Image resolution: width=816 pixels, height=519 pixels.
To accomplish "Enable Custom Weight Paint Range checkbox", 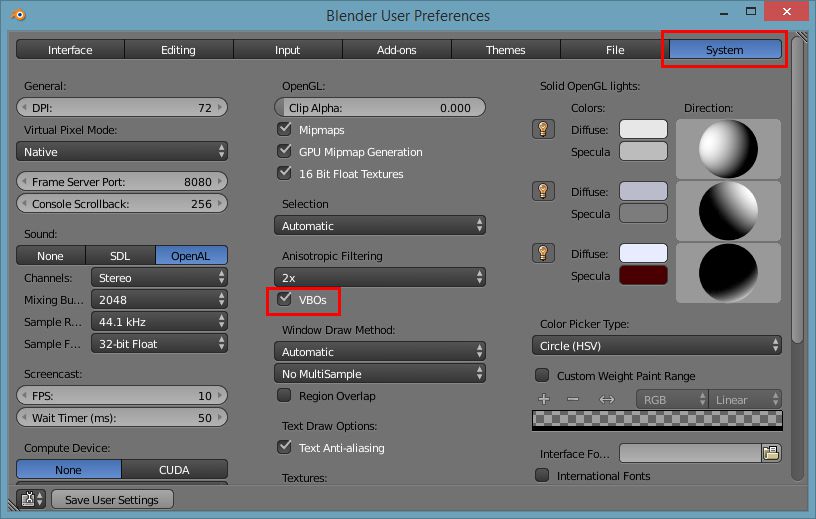I will click(542, 375).
